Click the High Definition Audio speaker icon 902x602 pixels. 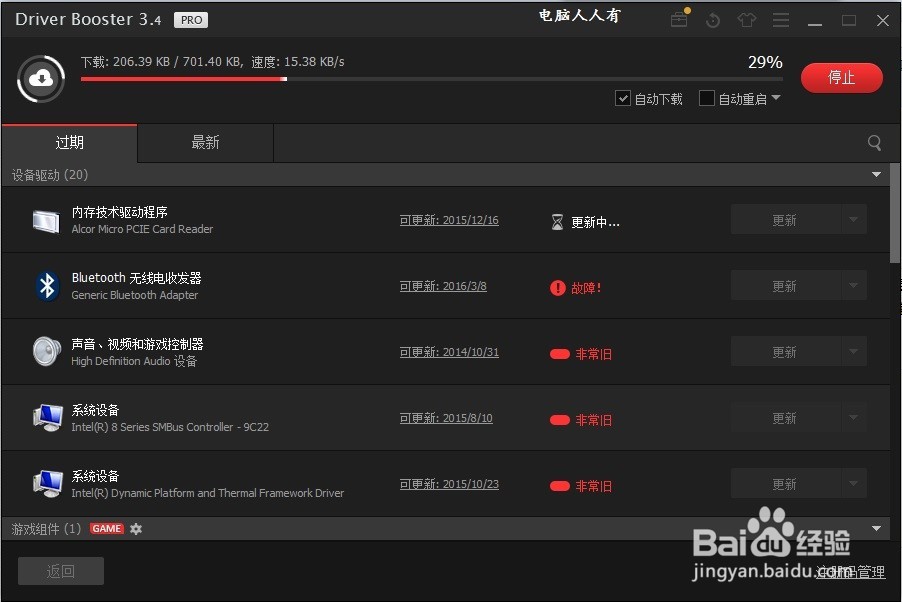(47, 352)
